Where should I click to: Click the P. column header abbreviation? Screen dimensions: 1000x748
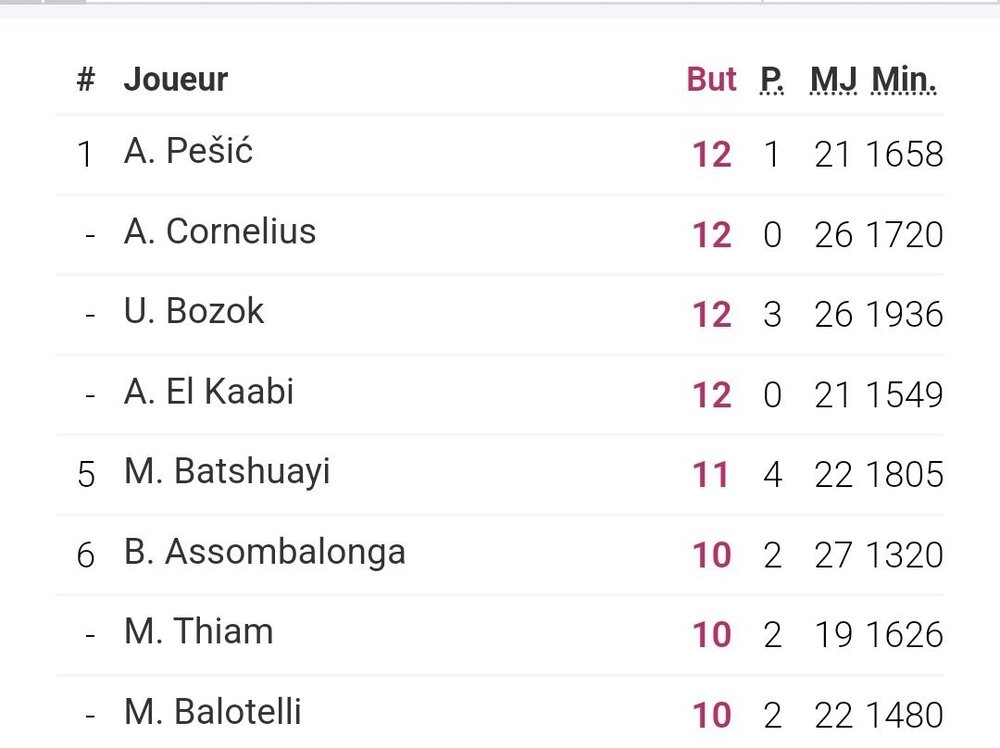tap(772, 80)
